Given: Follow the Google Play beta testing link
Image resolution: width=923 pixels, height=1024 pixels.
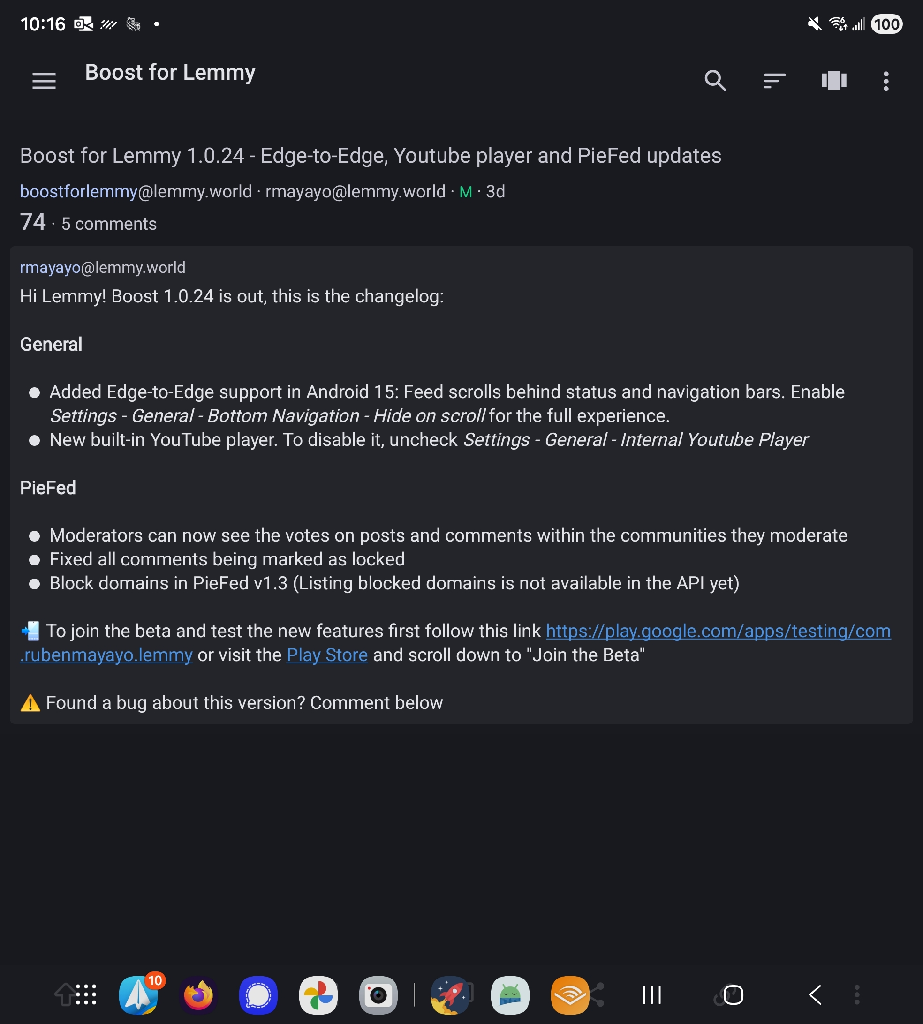Looking at the screenshot, I should (717, 631).
